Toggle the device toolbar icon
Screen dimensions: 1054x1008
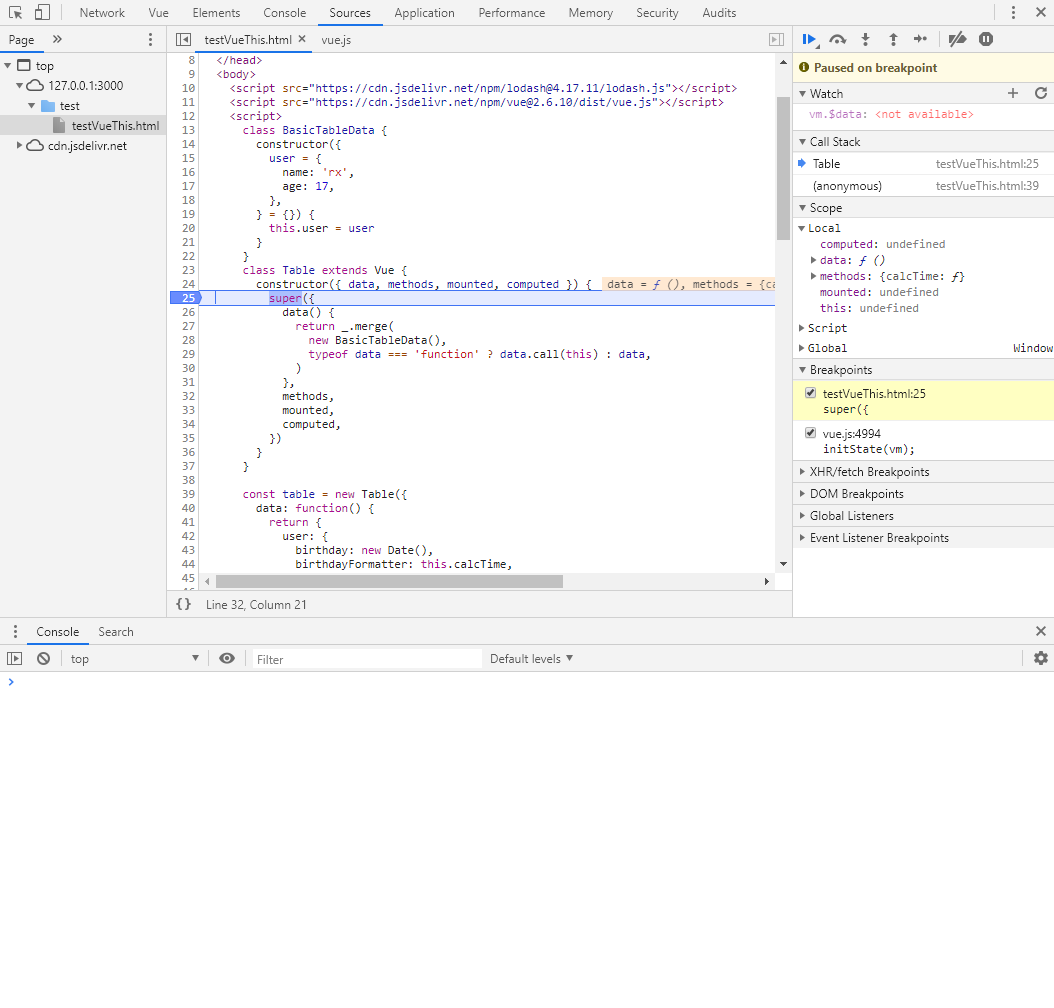pos(42,13)
